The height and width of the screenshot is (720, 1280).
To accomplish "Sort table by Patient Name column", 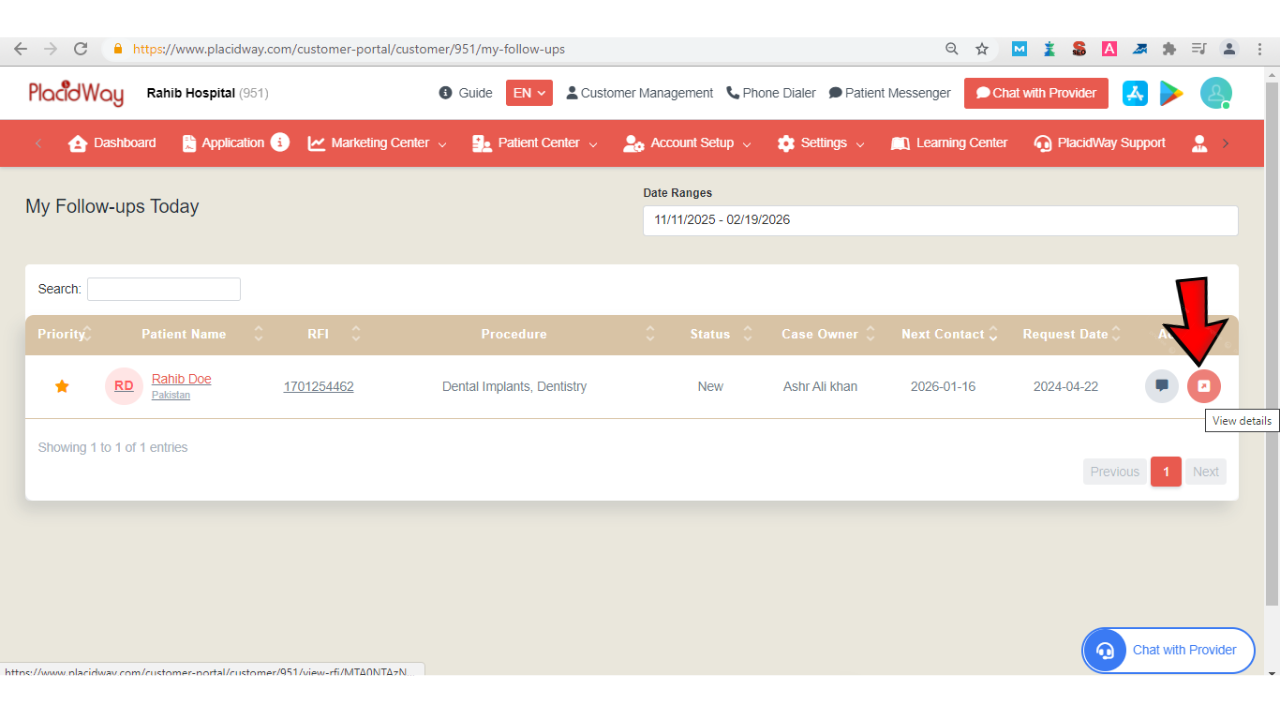I will pos(184,334).
